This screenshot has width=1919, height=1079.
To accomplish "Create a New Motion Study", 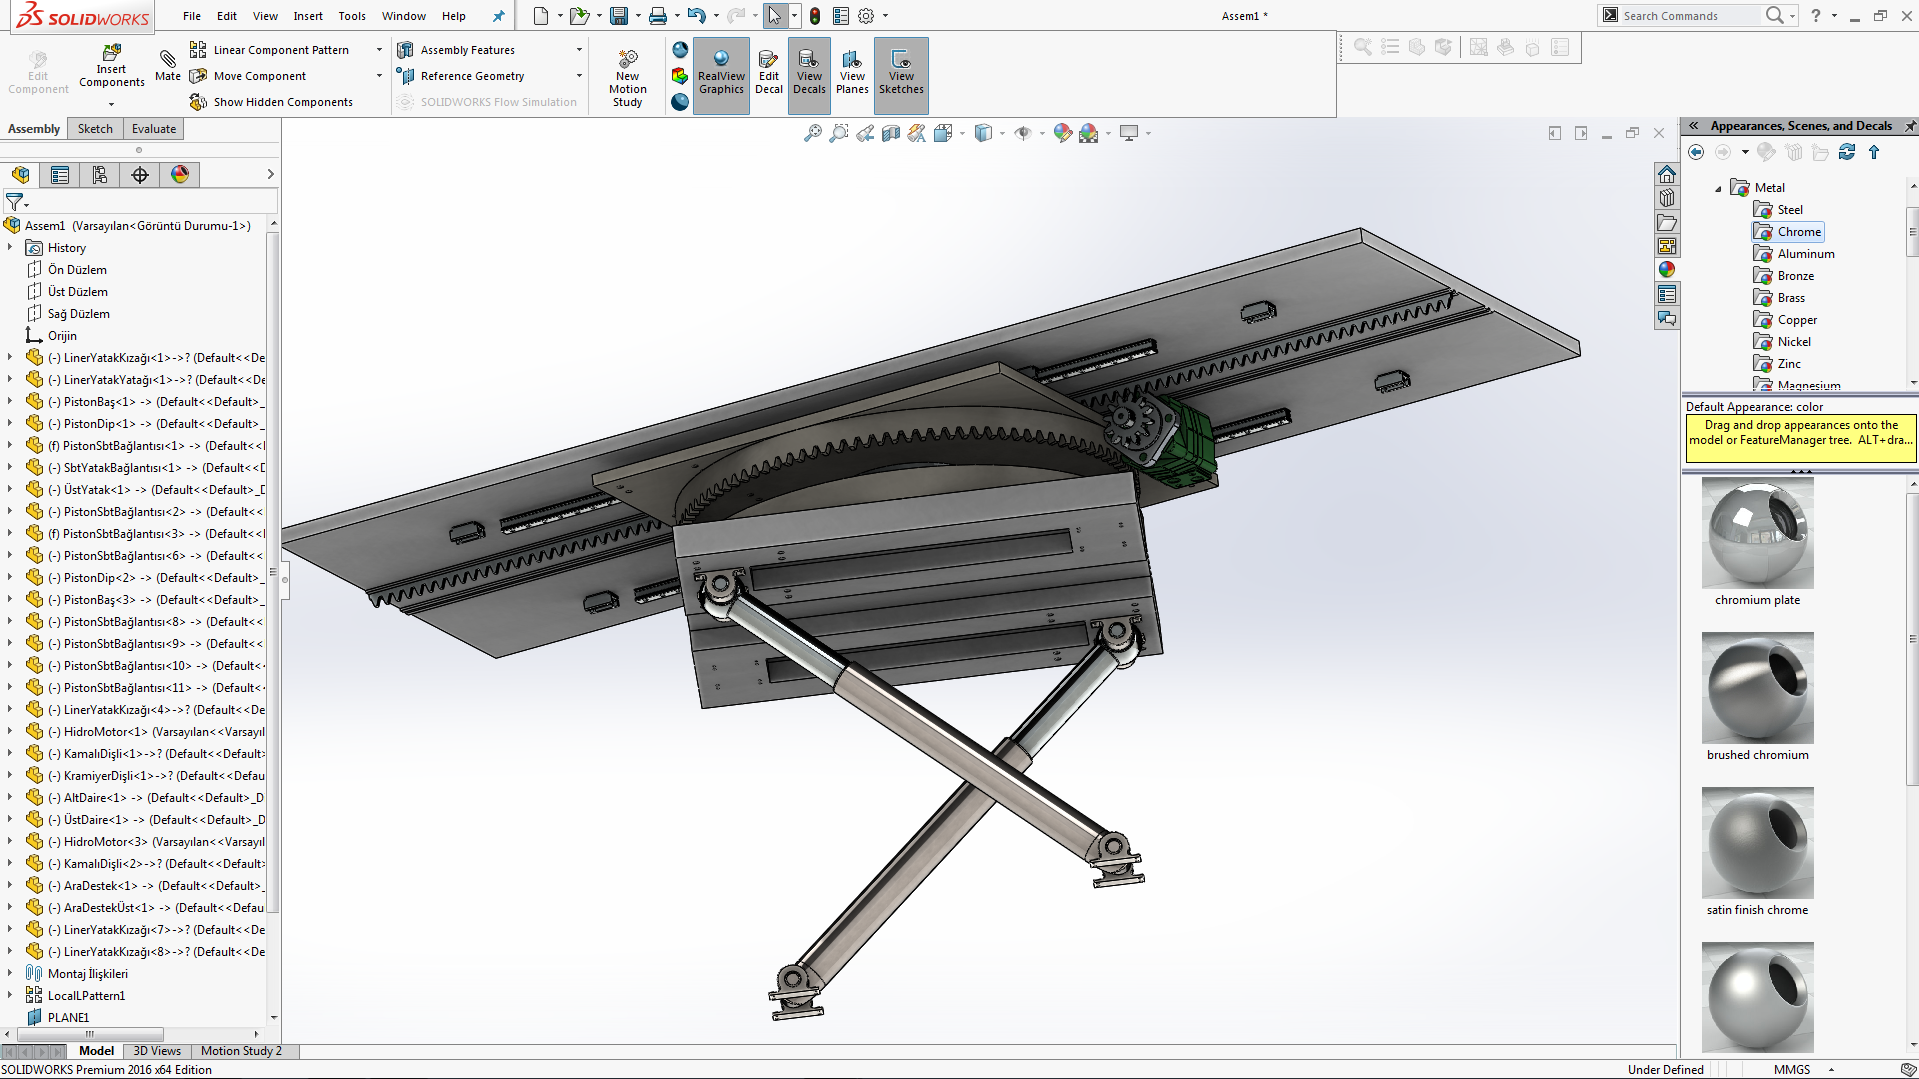I will click(628, 78).
